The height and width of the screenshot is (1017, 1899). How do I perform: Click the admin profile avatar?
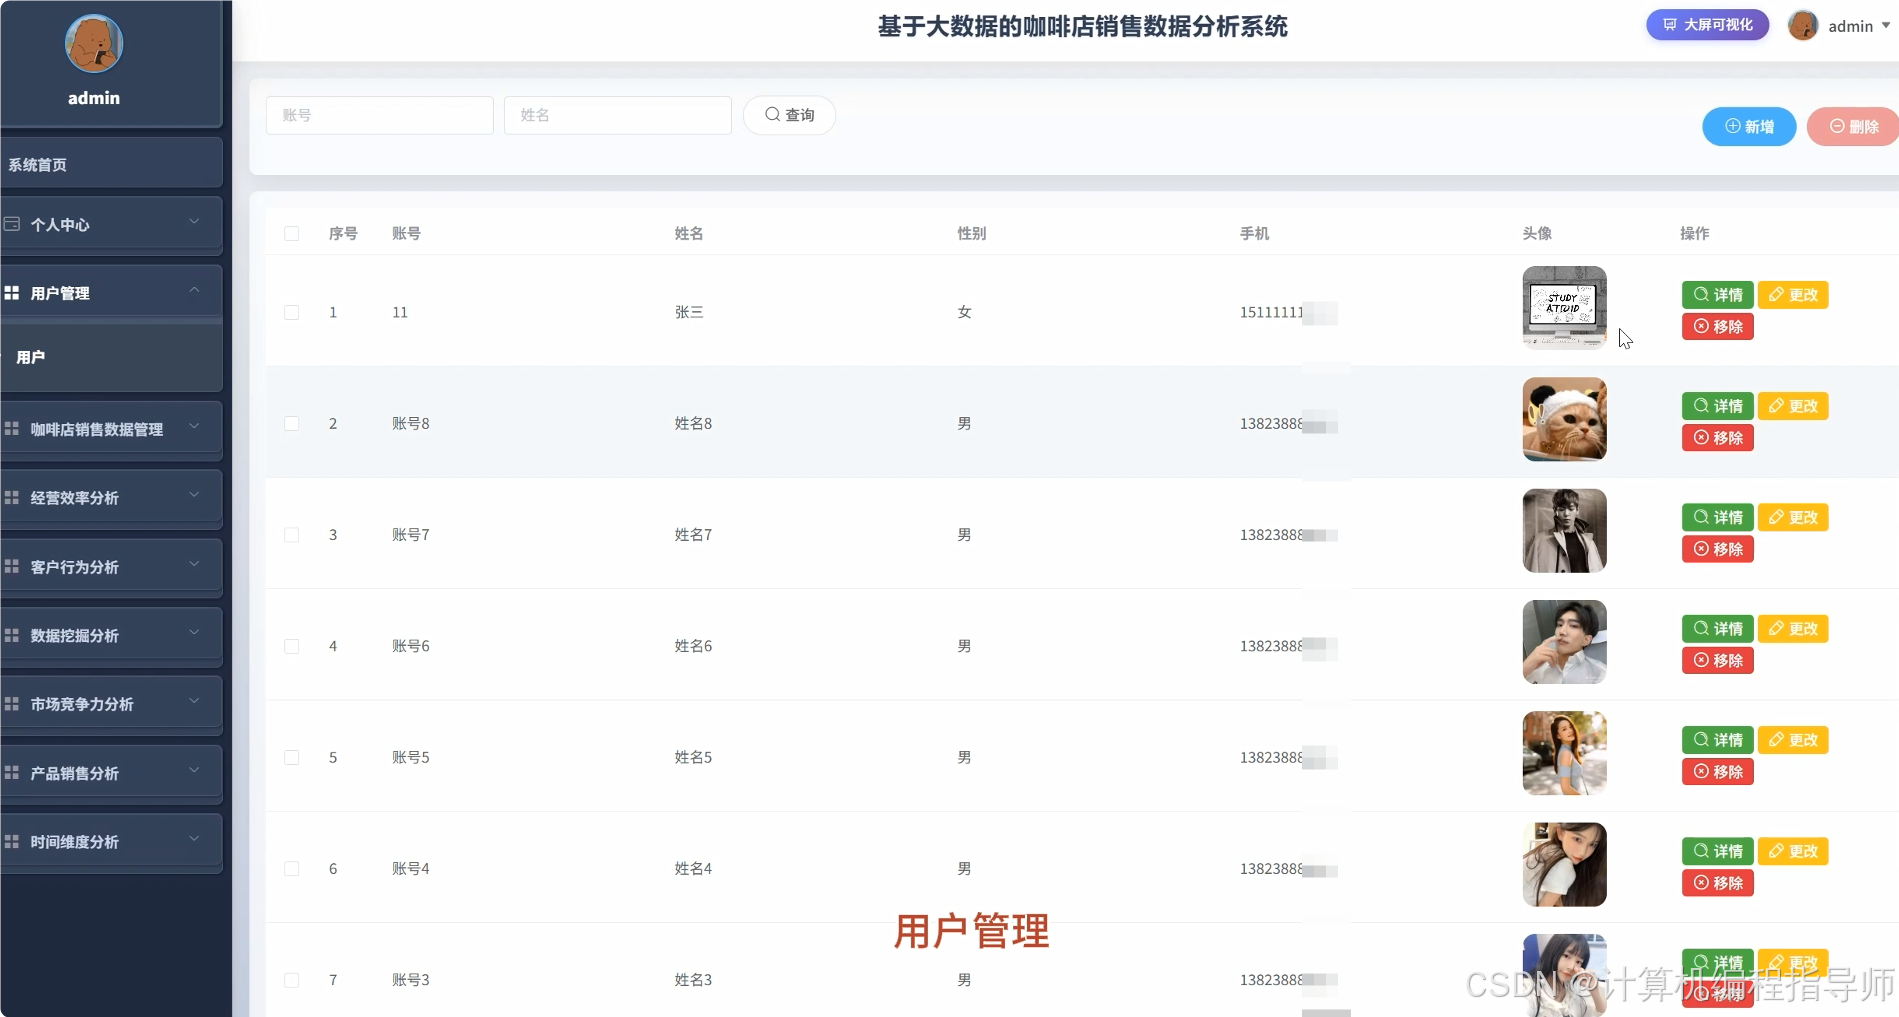point(1802,25)
